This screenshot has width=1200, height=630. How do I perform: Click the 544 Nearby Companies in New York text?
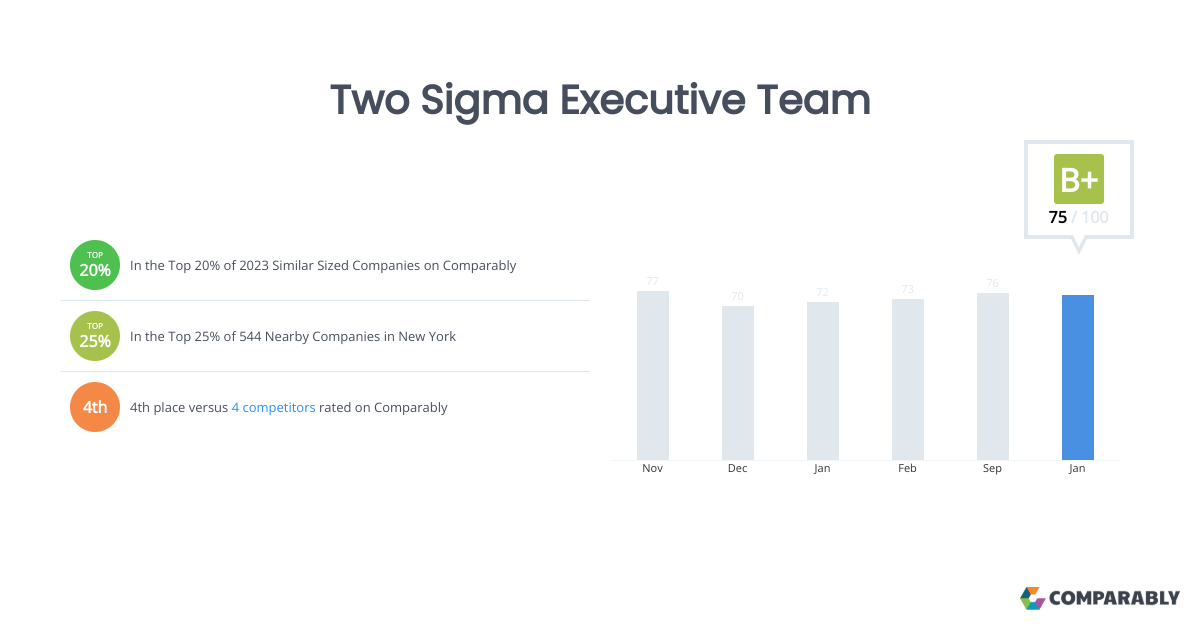click(293, 336)
